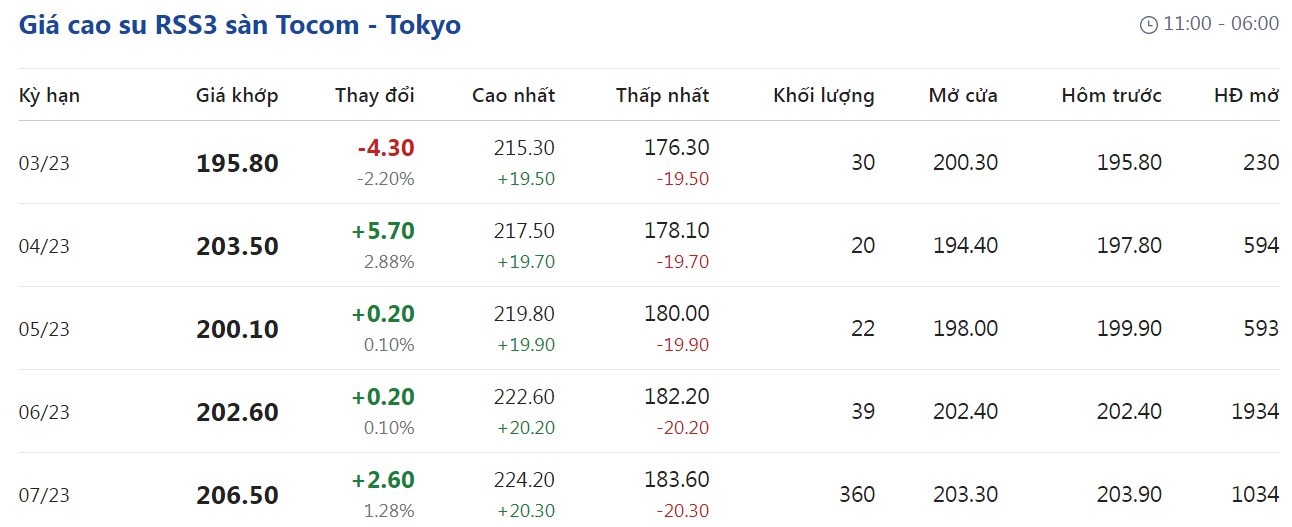
Task: Click the 04/23 contract term
Action: (x=44, y=247)
